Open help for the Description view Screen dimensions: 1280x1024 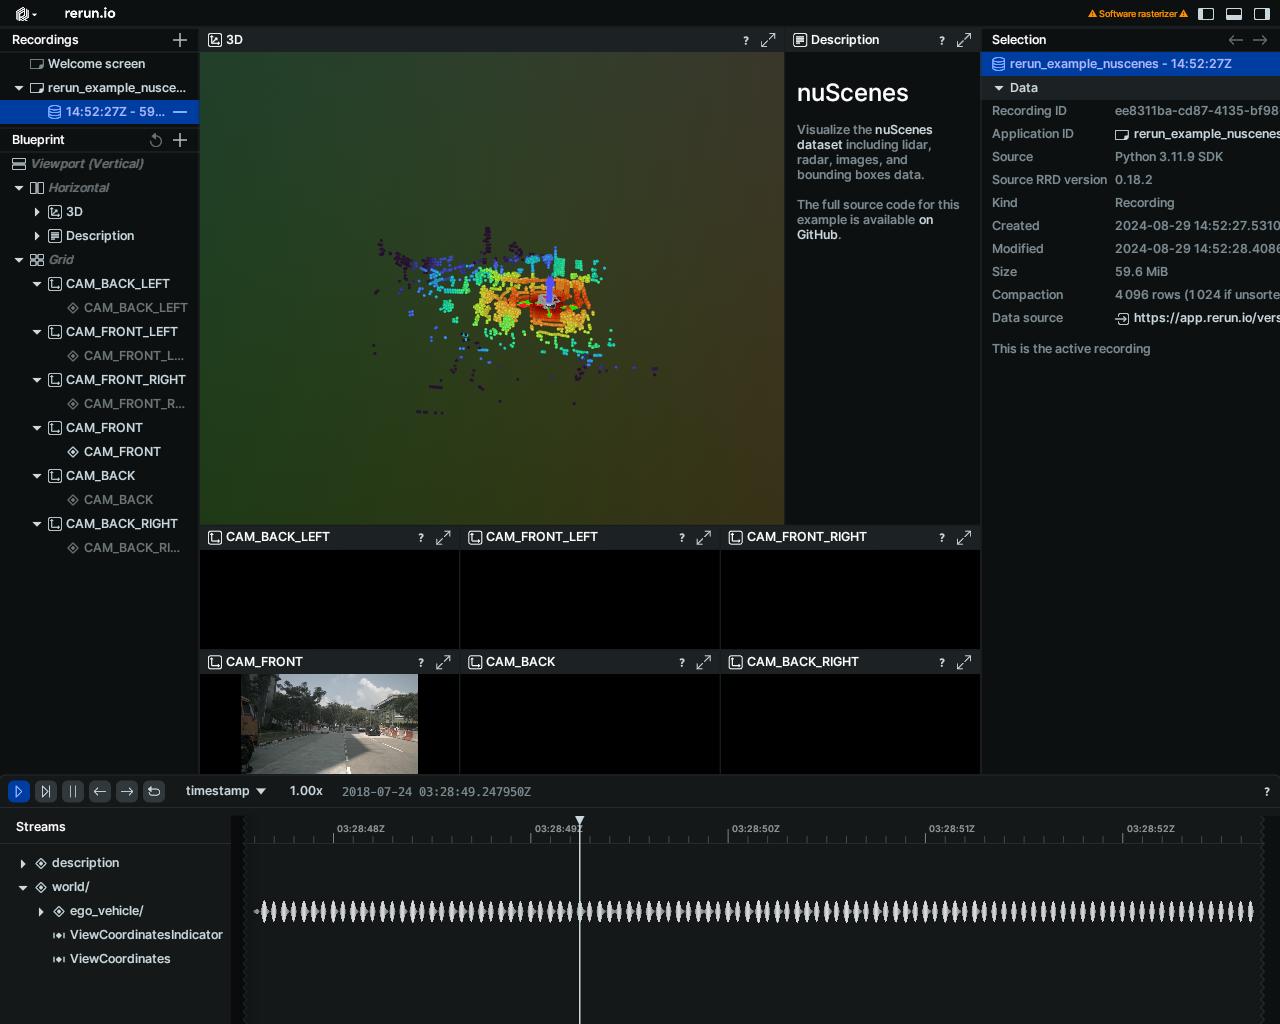click(941, 40)
